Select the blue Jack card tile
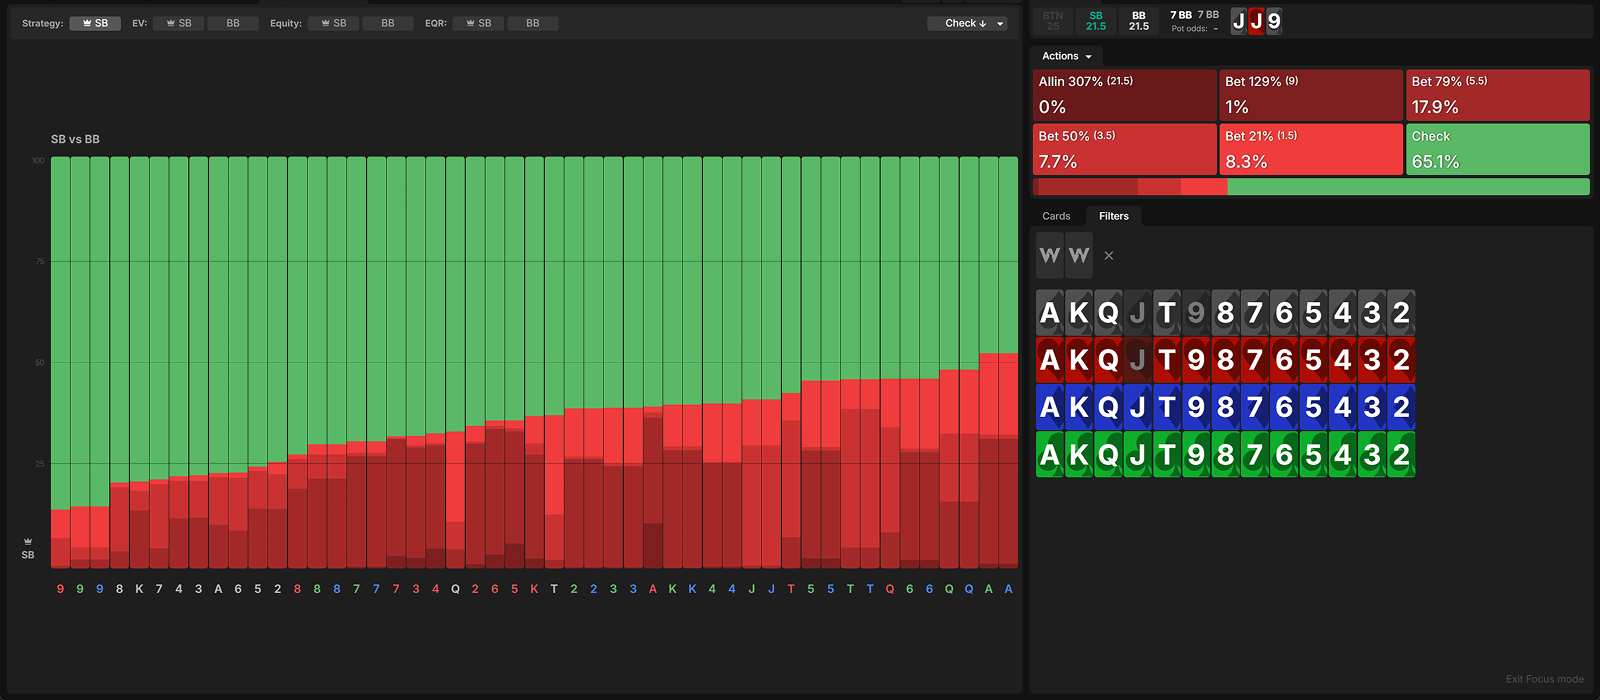 [1137, 407]
